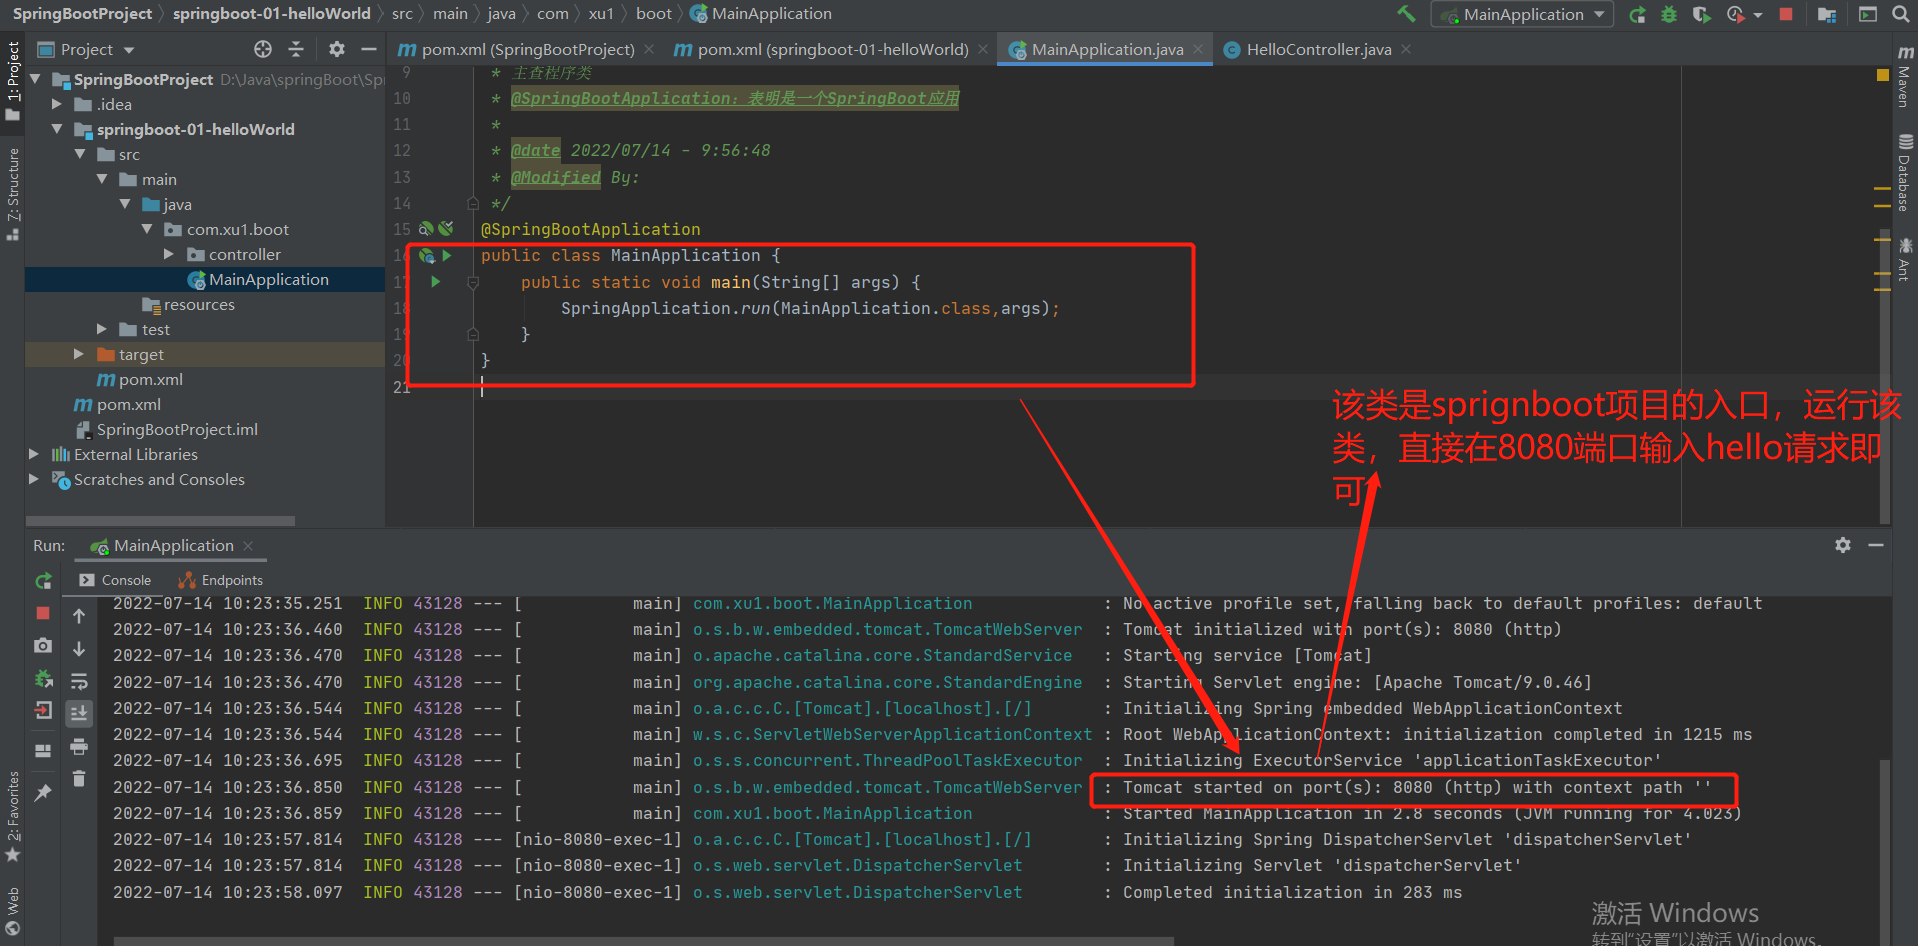This screenshot has width=1918, height=946.
Task: Select the resources folder in tree
Action: tap(188, 304)
